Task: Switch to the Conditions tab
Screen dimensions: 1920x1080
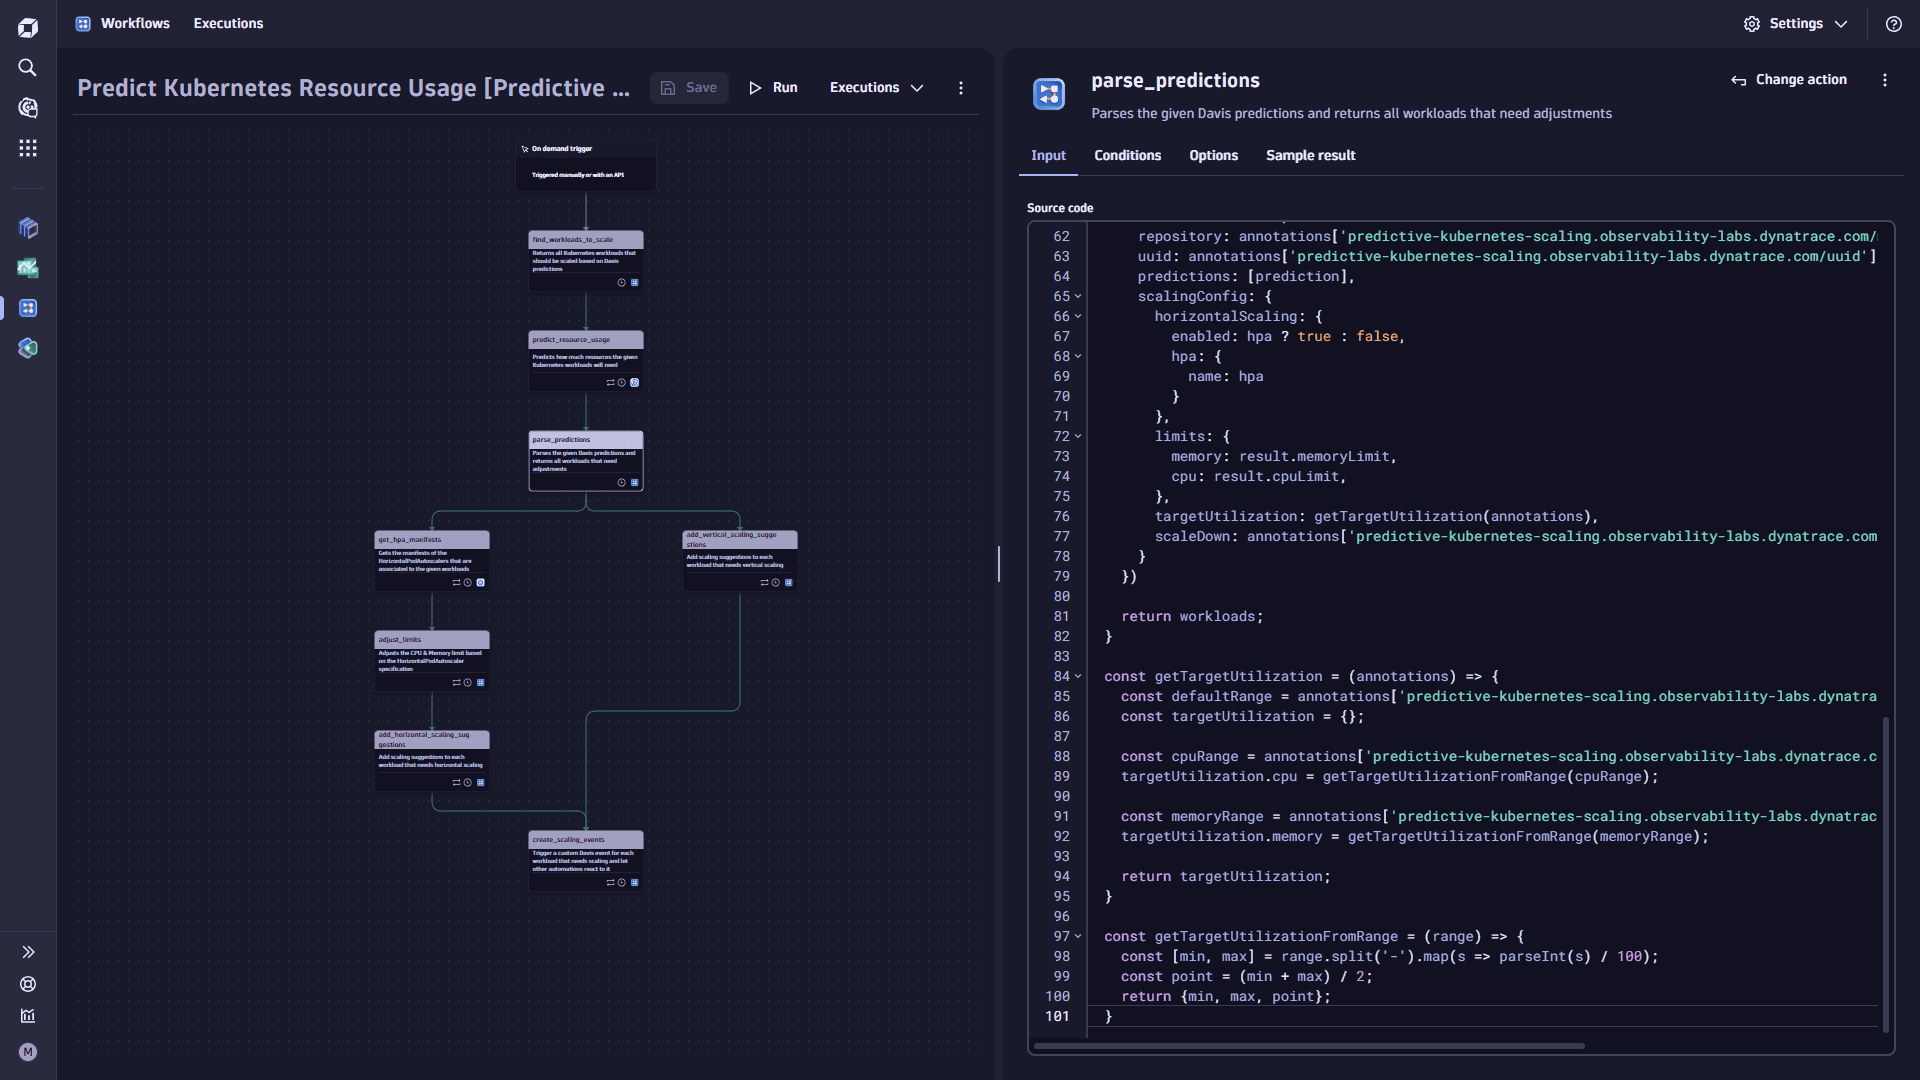Action: point(1127,156)
